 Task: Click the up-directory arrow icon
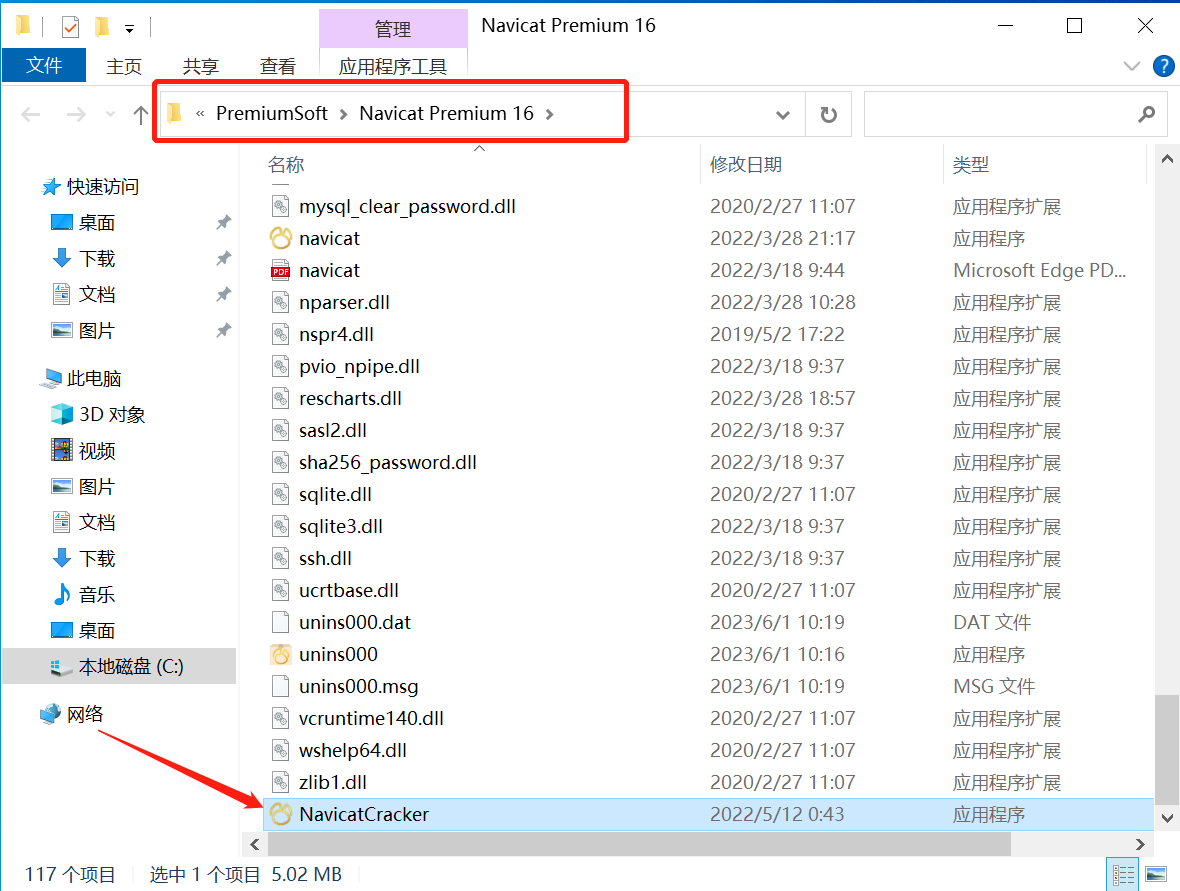141,114
